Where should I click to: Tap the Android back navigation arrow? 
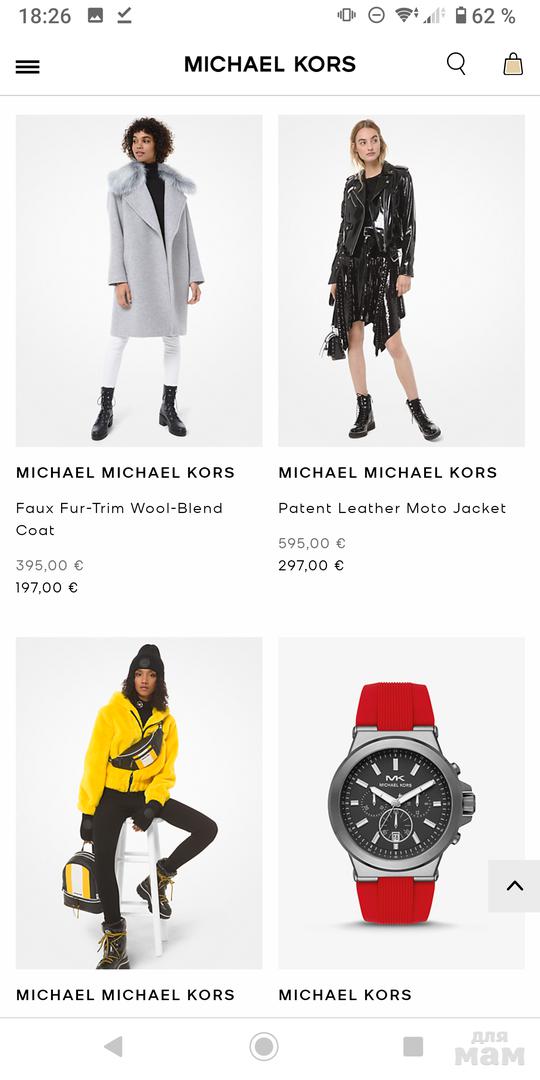click(114, 1047)
